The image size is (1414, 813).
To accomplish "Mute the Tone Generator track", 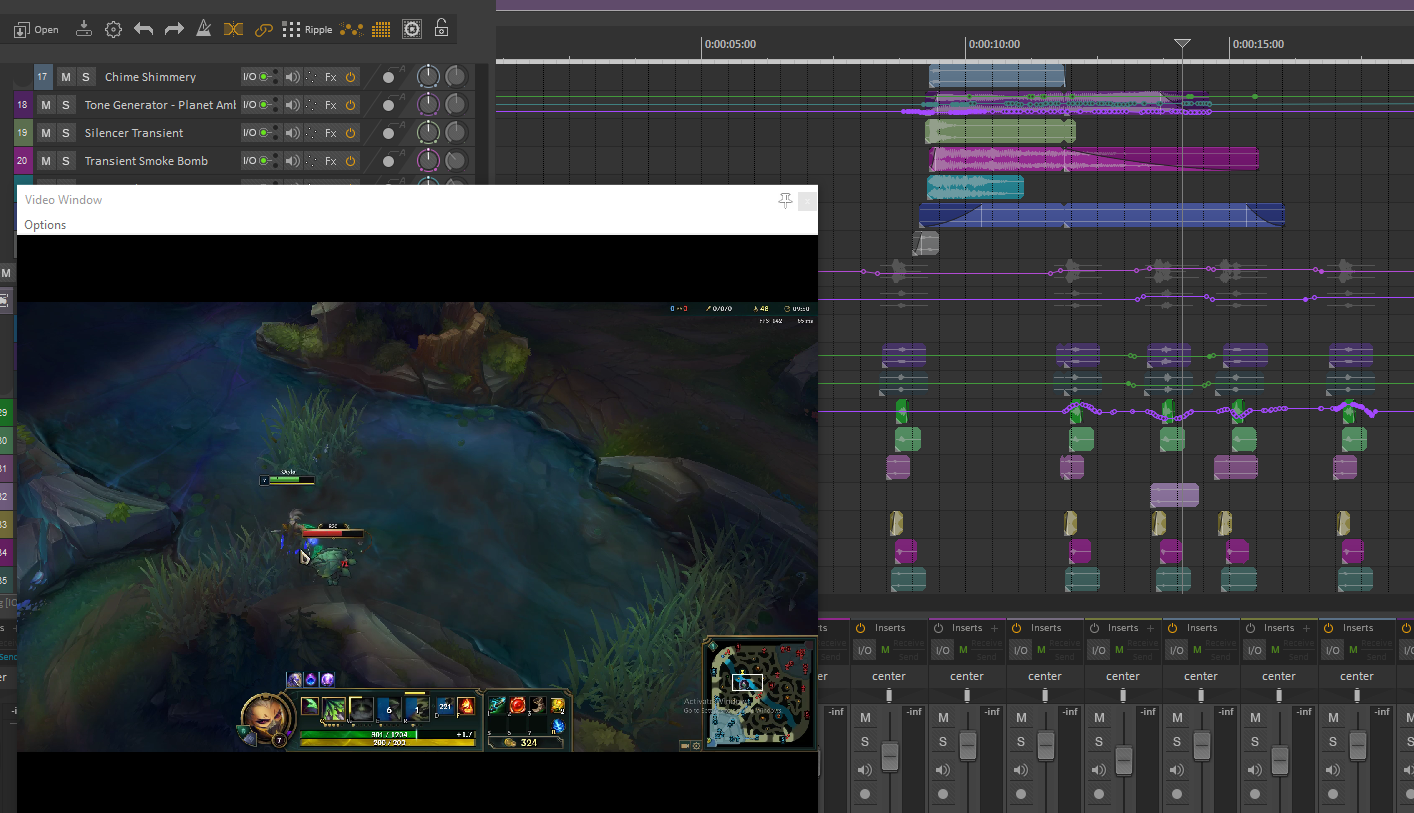I will pos(45,105).
